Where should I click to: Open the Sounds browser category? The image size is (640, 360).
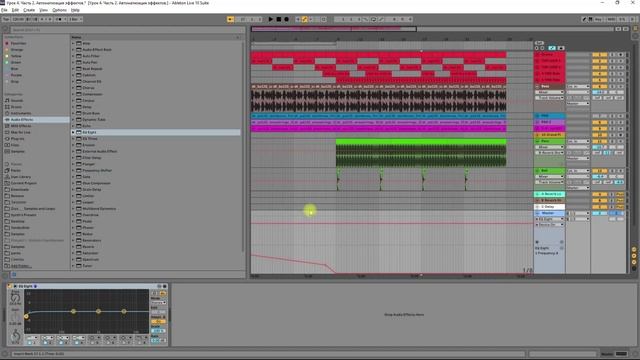pyautogui.click(x=17, y=100)
